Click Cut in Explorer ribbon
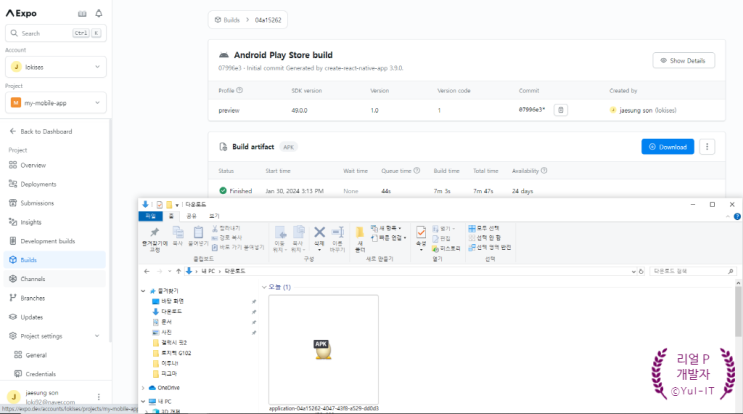Image resolution: width=743 pixels, height=414 pixels. [x=227, y=228]
